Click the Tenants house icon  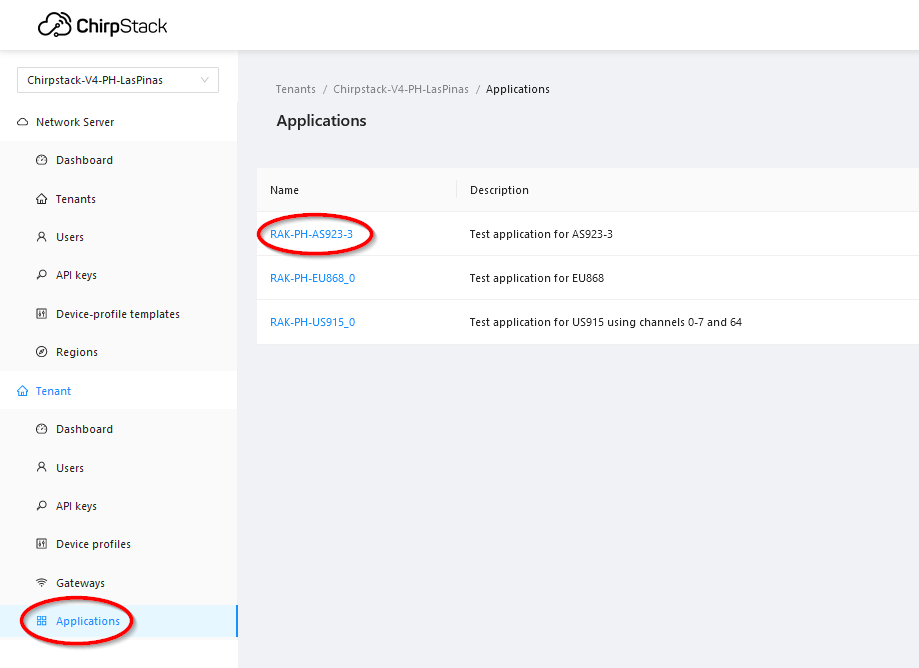tap(42, 199)
